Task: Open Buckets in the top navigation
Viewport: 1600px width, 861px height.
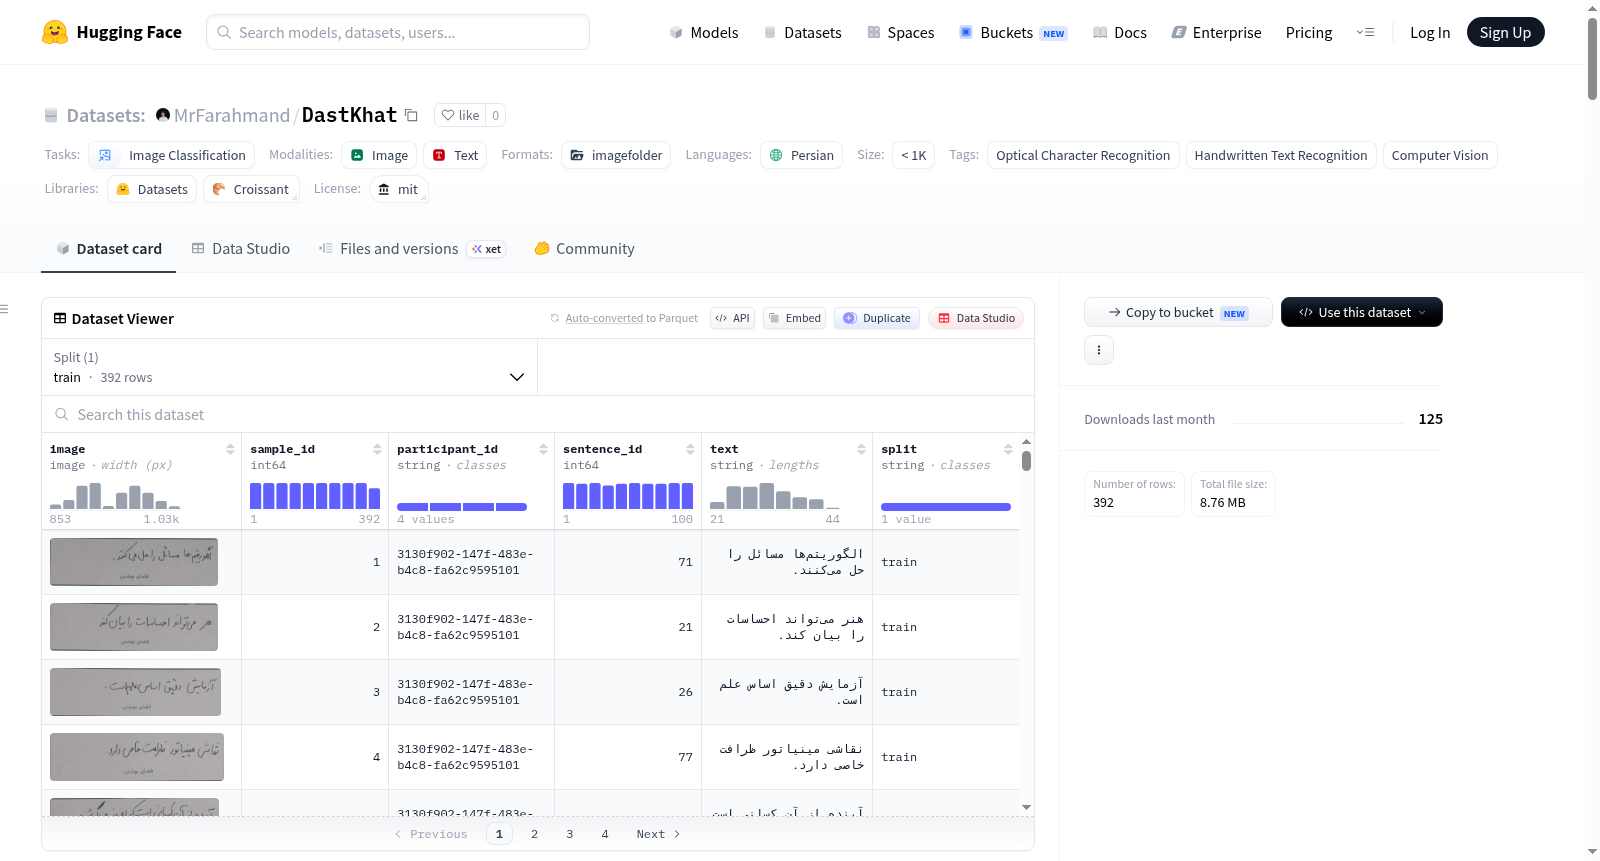Action: pos(1013,32)
